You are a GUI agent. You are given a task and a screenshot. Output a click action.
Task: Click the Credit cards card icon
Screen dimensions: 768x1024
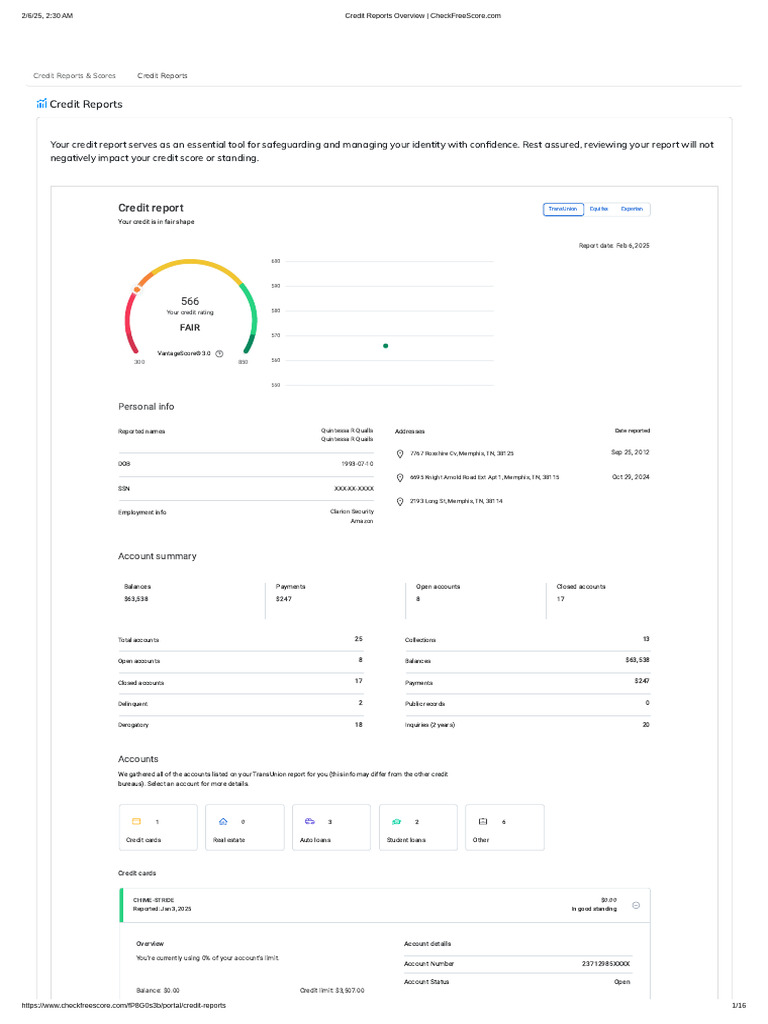[x=136, y=822]
